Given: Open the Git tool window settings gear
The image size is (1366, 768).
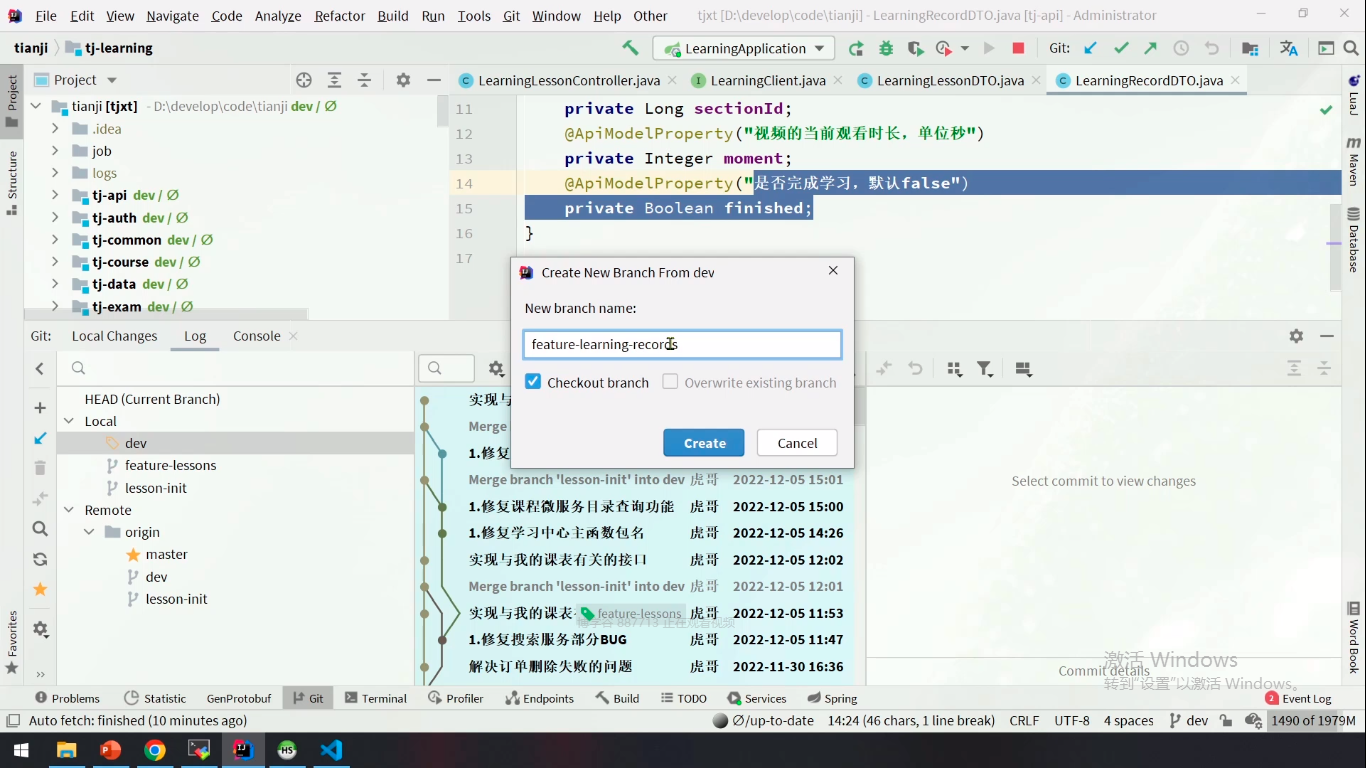Looking at the screenshot, I should 1296,336.
